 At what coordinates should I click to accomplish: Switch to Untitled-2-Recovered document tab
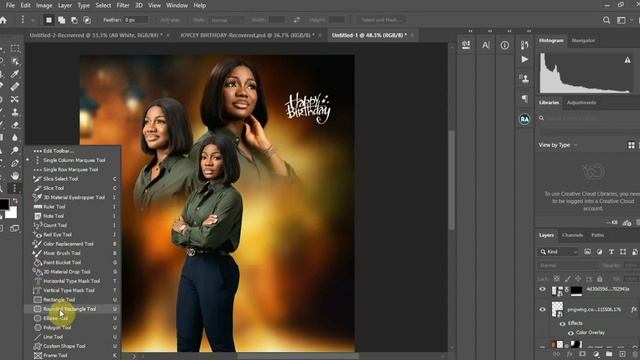tap(96, 36)
